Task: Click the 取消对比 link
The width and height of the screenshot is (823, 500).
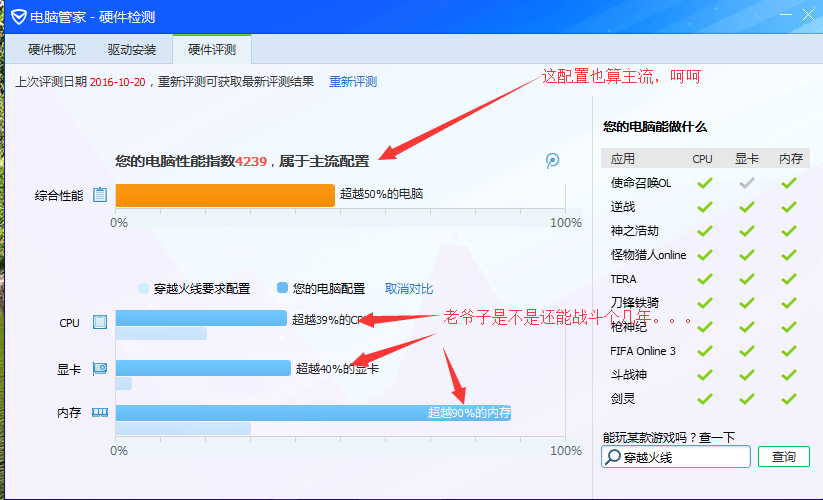Action: (409, 289)
